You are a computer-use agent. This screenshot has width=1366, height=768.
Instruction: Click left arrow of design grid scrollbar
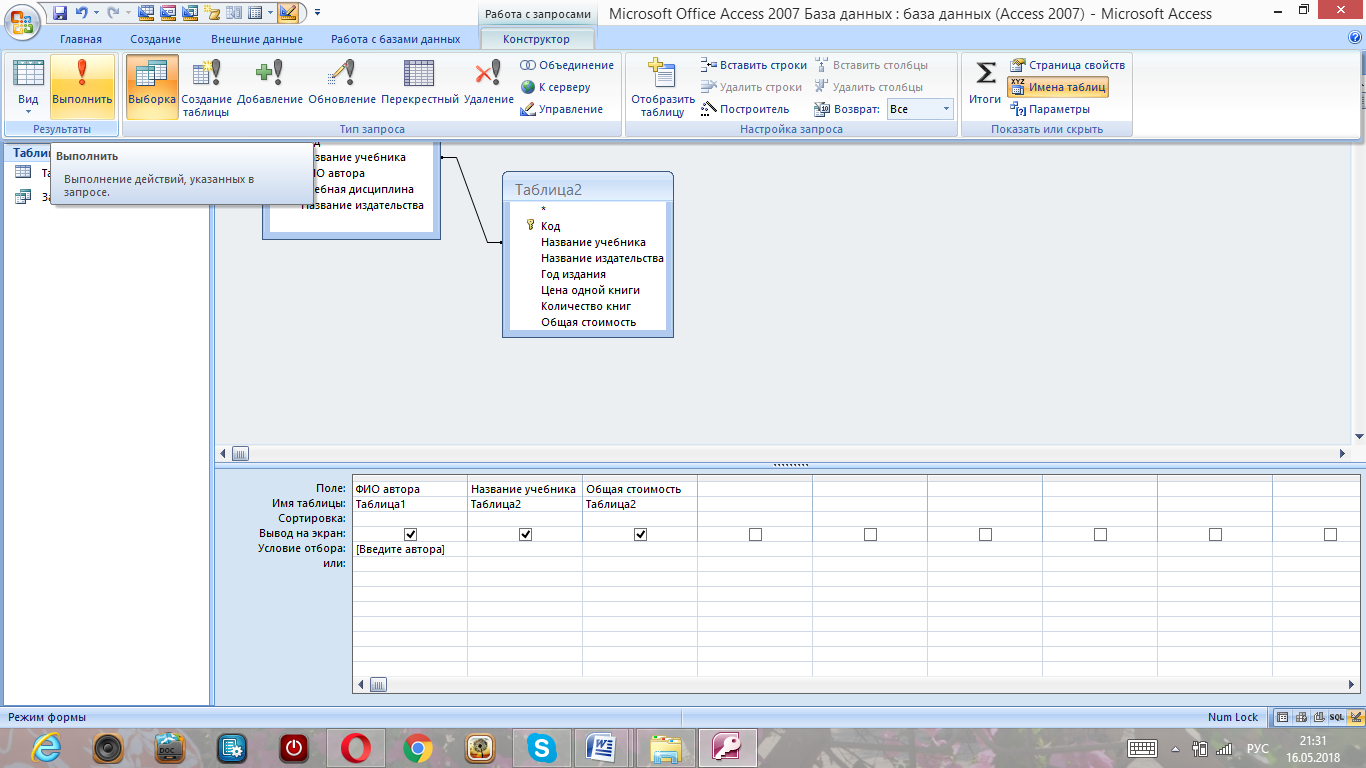coord(360,685)
